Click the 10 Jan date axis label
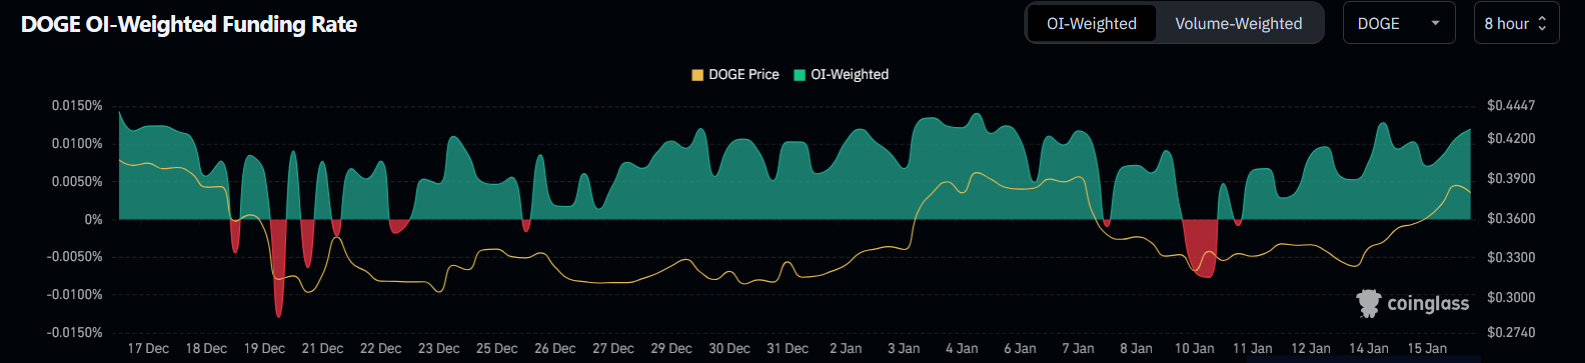 pyautogui.click(x=1194, y=348)
